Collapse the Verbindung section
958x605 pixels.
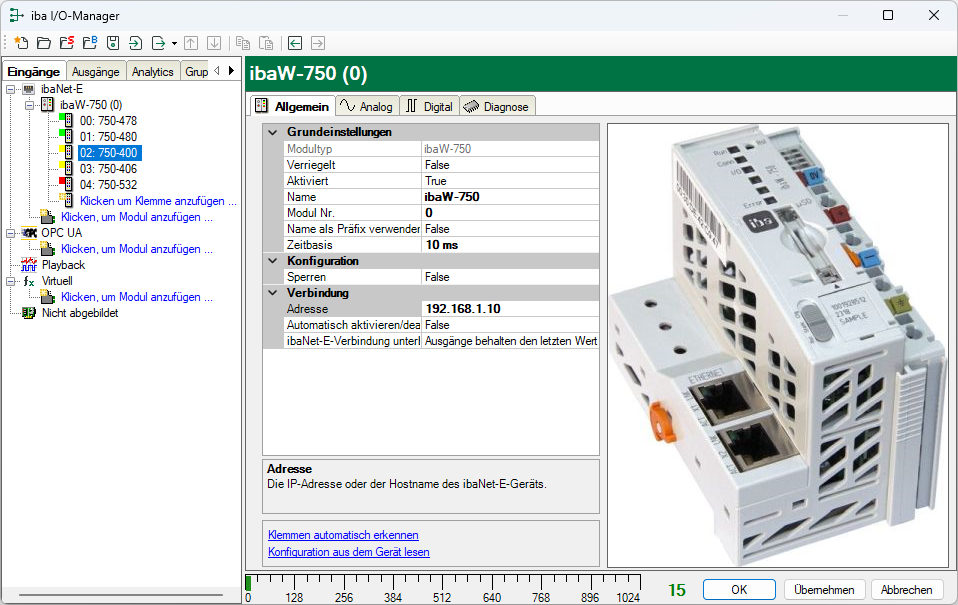pos(273,293)
